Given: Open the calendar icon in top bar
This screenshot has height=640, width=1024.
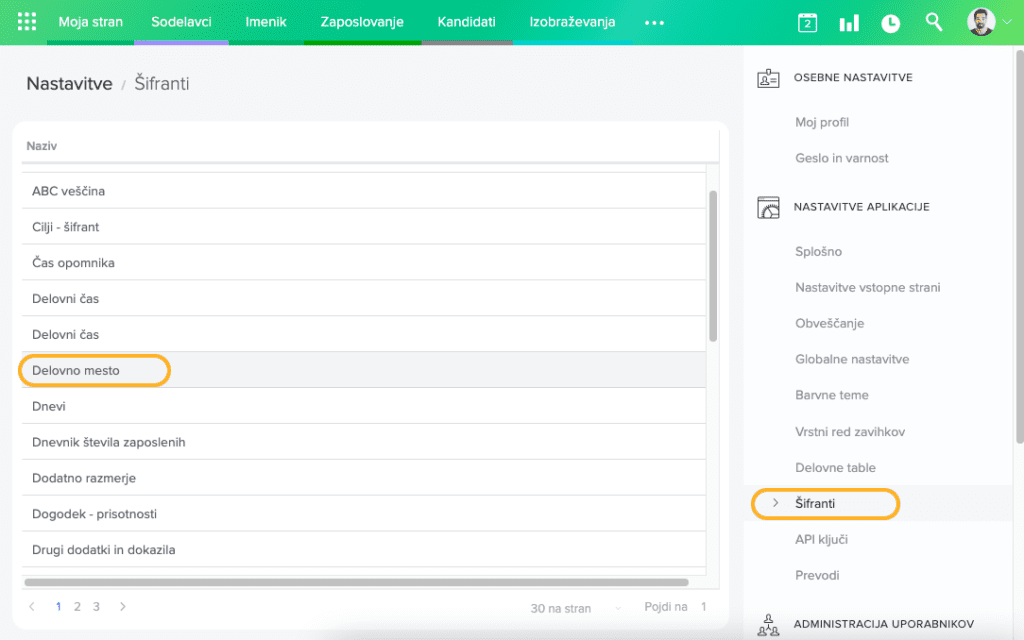Looking at the screenshot, I should click(x=807, y=23).
